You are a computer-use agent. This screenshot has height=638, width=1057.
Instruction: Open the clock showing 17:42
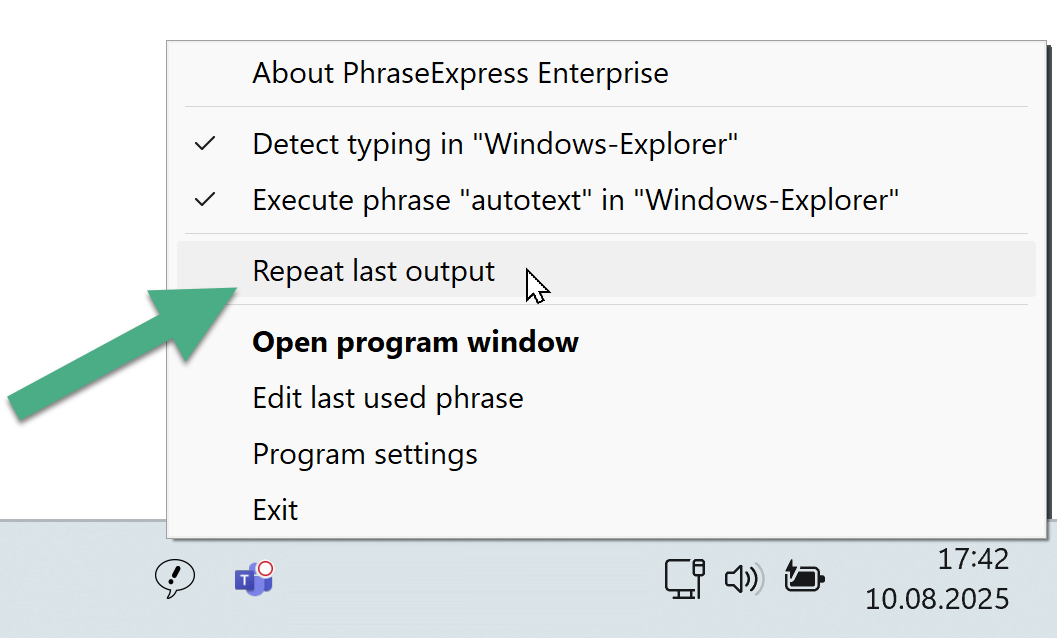coord(973,559)
